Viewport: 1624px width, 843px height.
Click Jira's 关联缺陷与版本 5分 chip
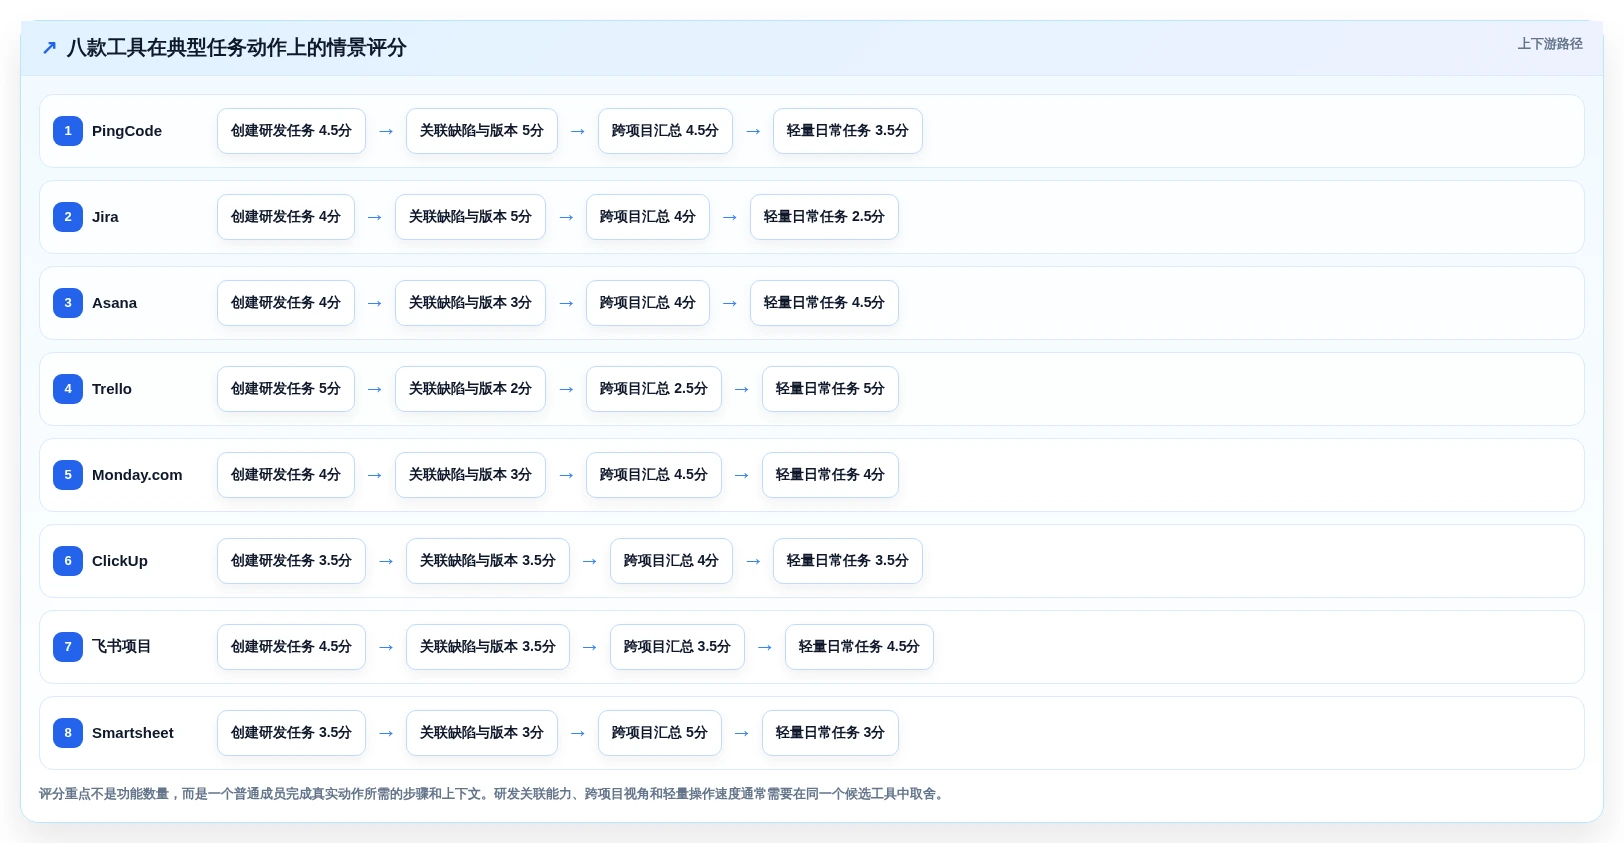470,217
